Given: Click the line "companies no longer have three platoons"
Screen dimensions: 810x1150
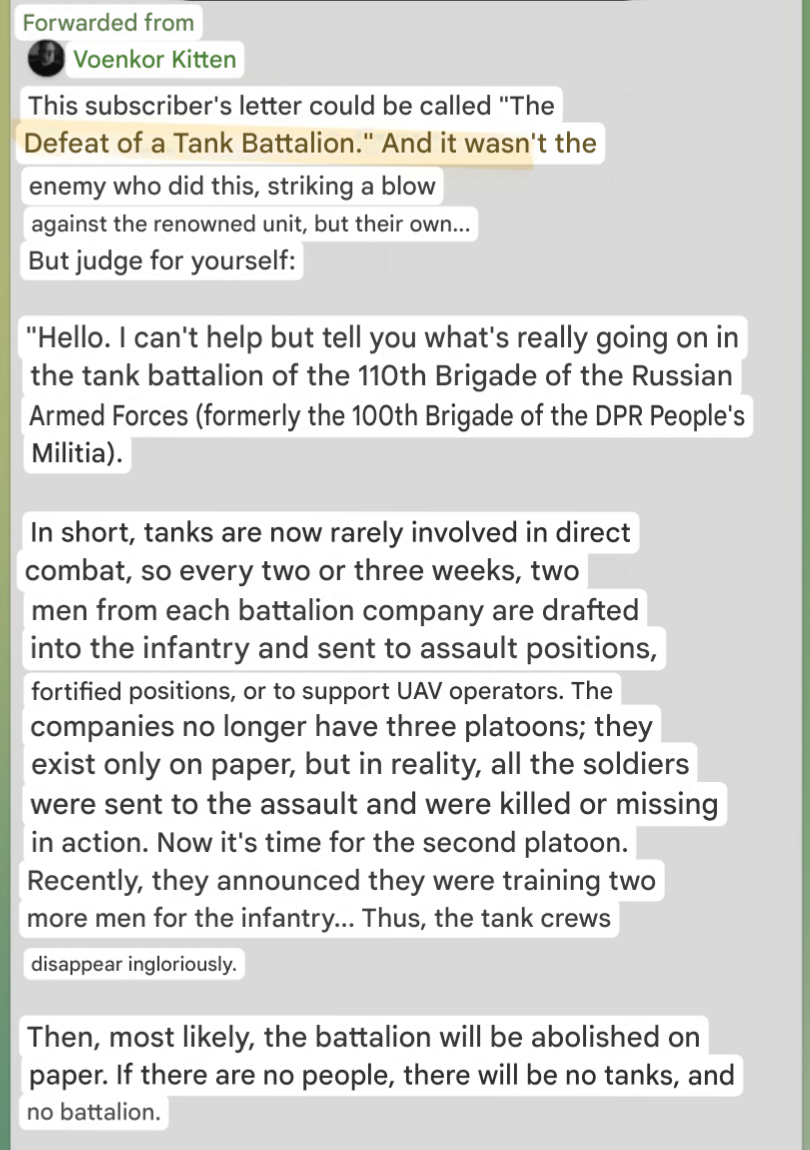Looking at the screenshot, I should coord(341,726).
